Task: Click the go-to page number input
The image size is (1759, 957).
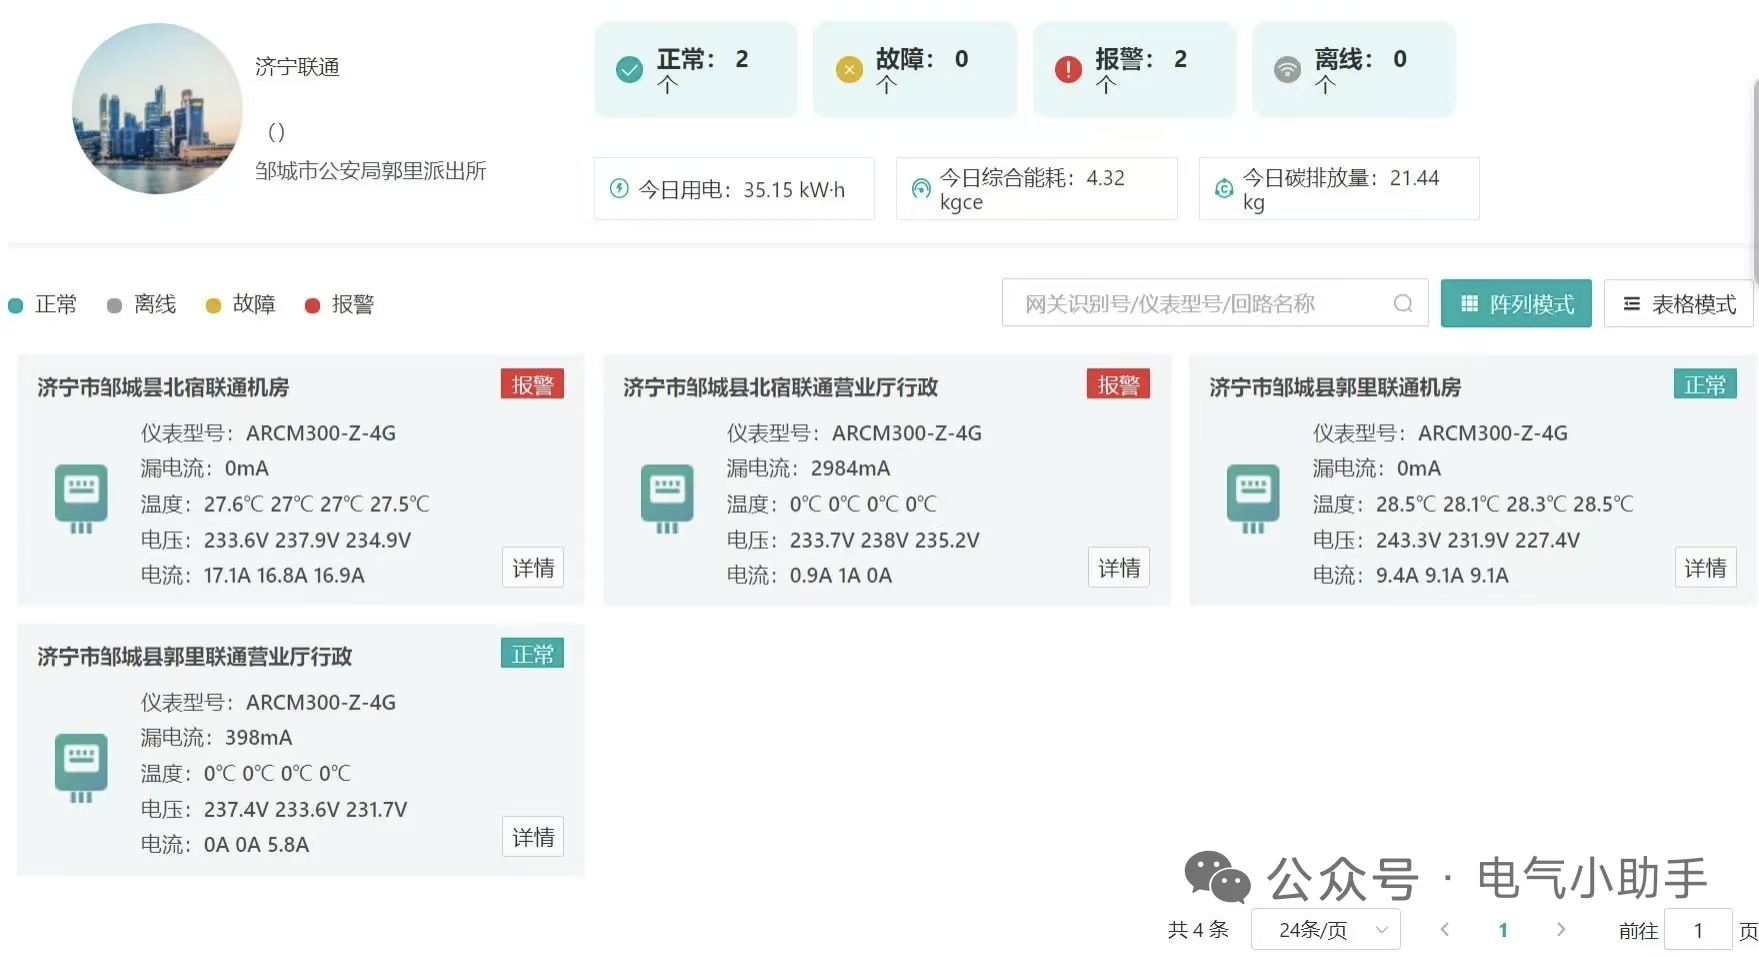Action: click(x=1698, y=930)
